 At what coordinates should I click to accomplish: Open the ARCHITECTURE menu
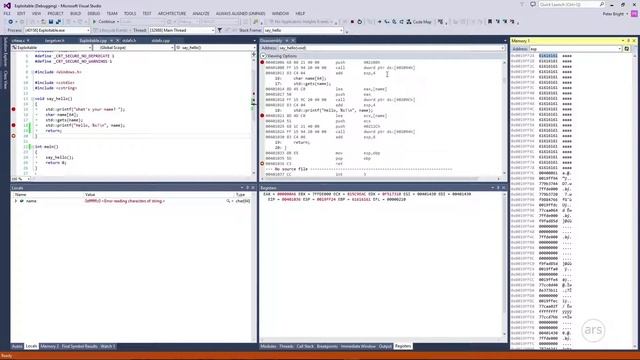pos(172,13)
